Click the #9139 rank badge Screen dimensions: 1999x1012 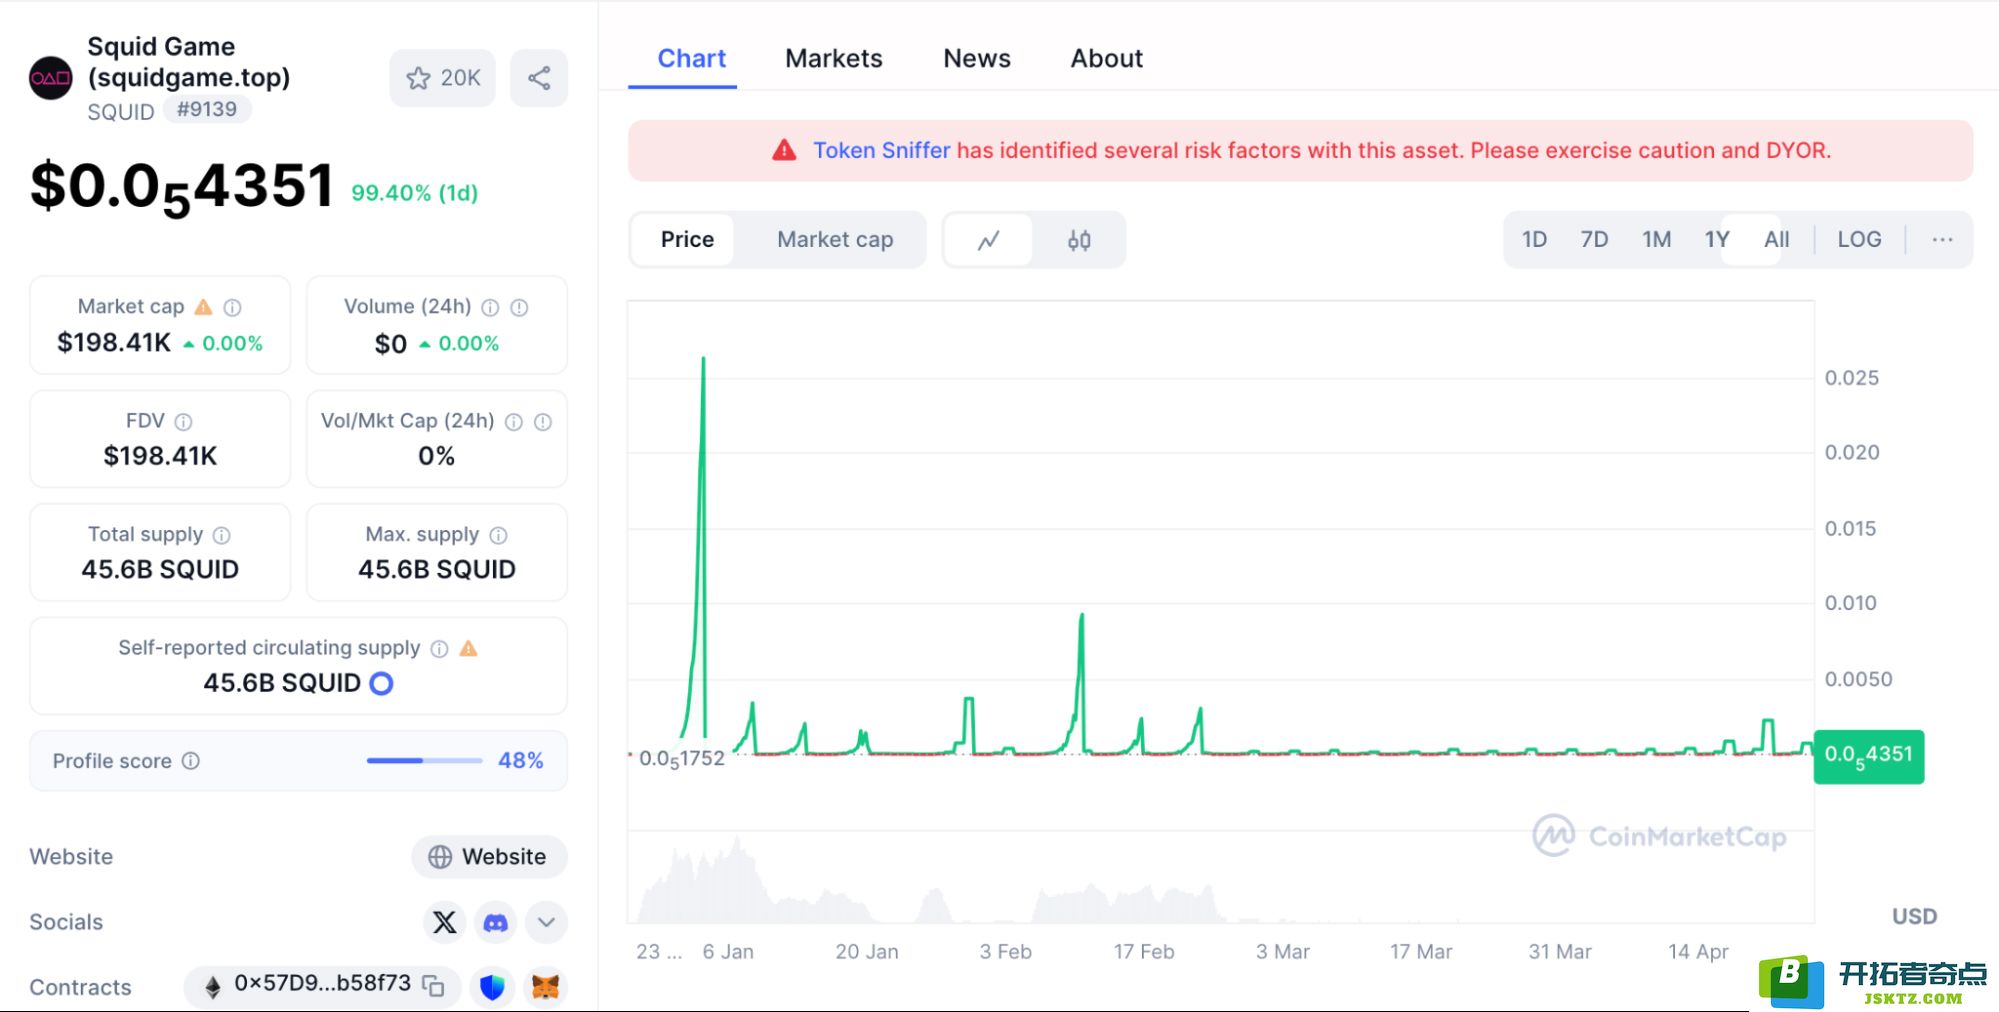click(x=207, y=110)
